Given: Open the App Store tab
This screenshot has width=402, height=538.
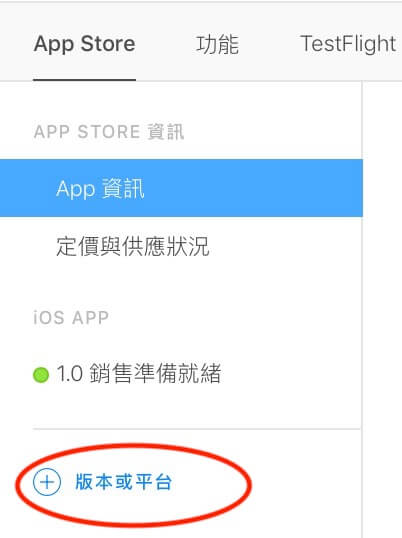Looking at the screenshot, I should 84,44.
